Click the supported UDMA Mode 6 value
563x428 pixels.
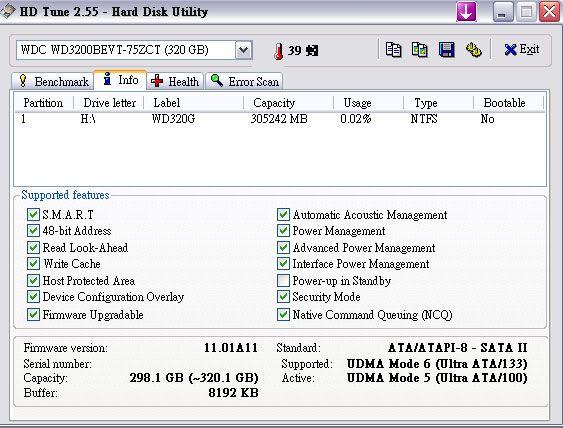437,364
